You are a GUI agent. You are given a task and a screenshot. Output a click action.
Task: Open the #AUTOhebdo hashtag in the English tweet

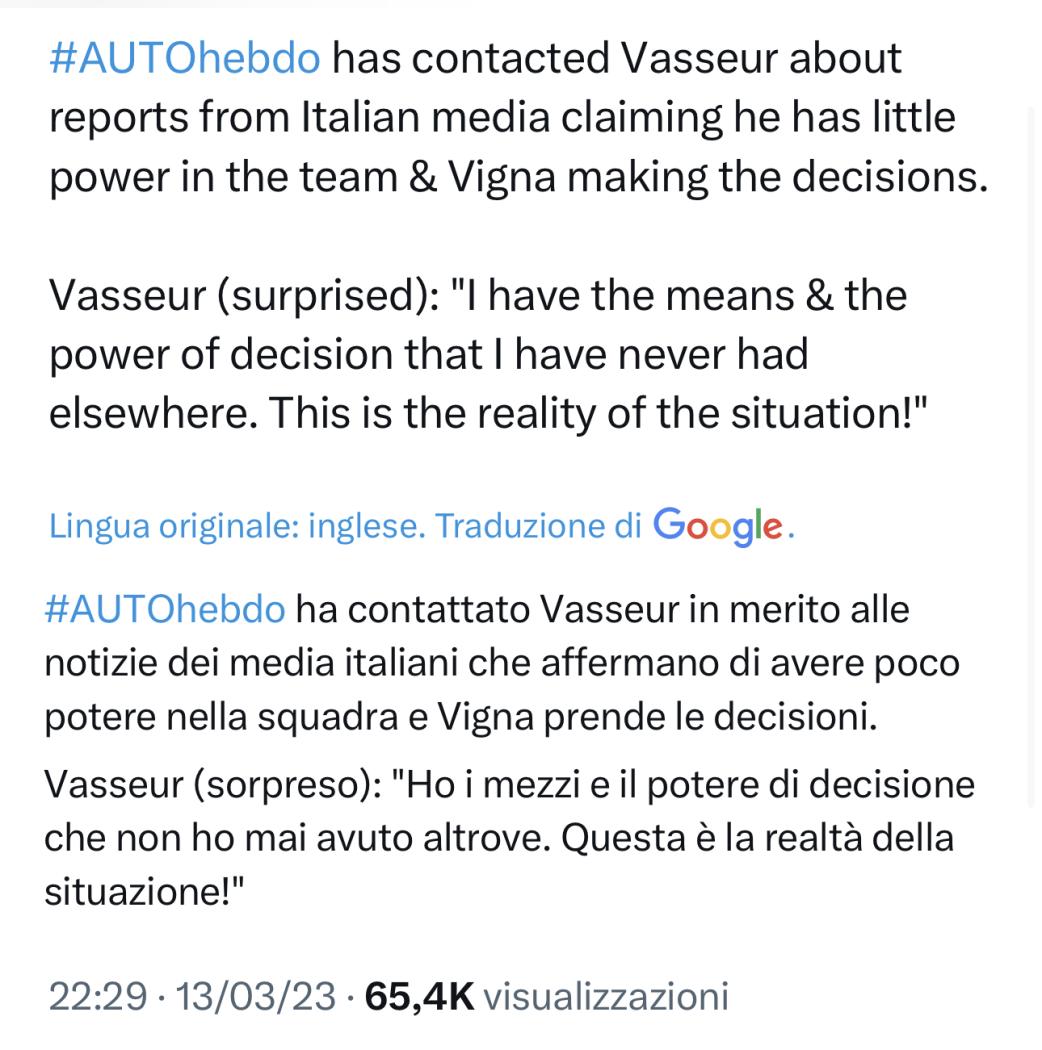[185, 58]
